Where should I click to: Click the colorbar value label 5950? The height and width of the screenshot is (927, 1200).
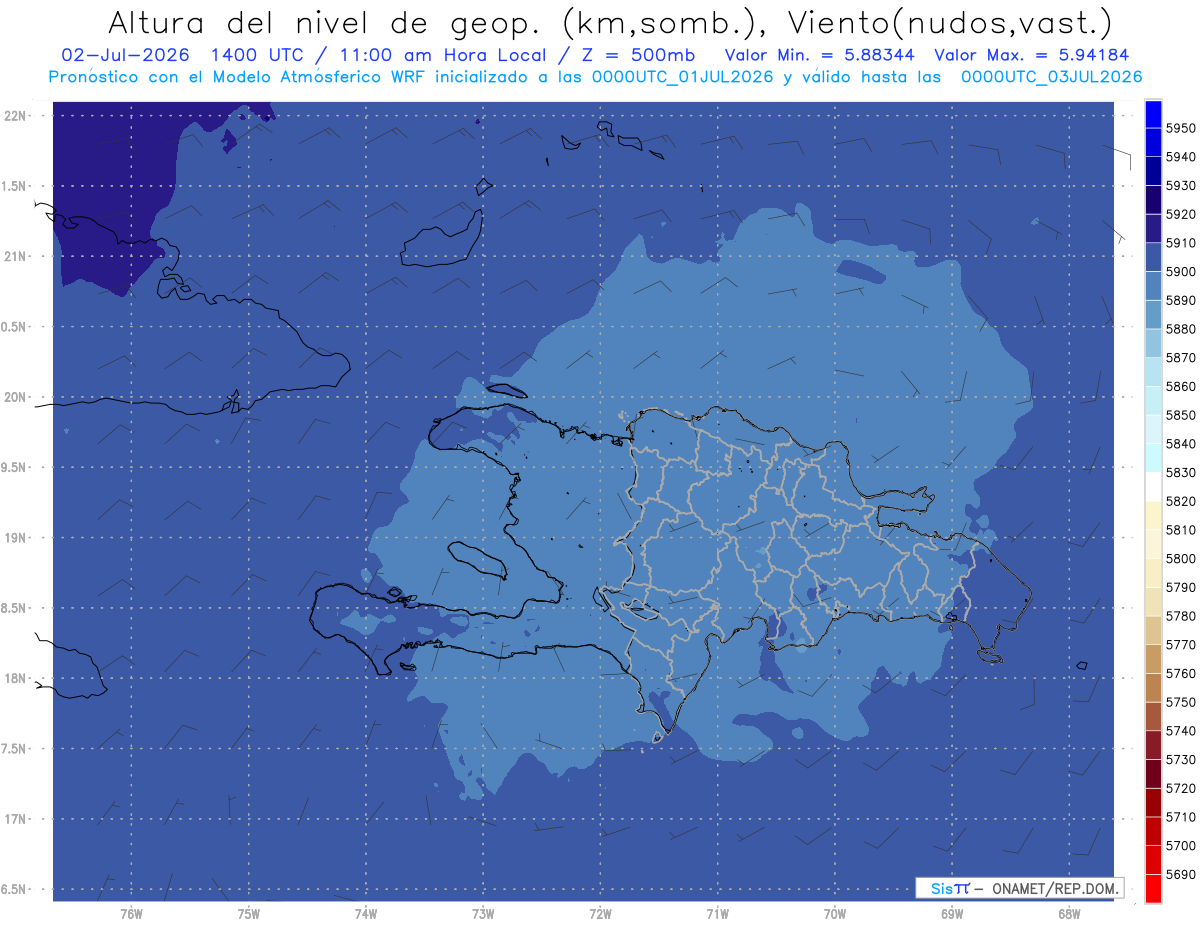[x=1180, y=129]
